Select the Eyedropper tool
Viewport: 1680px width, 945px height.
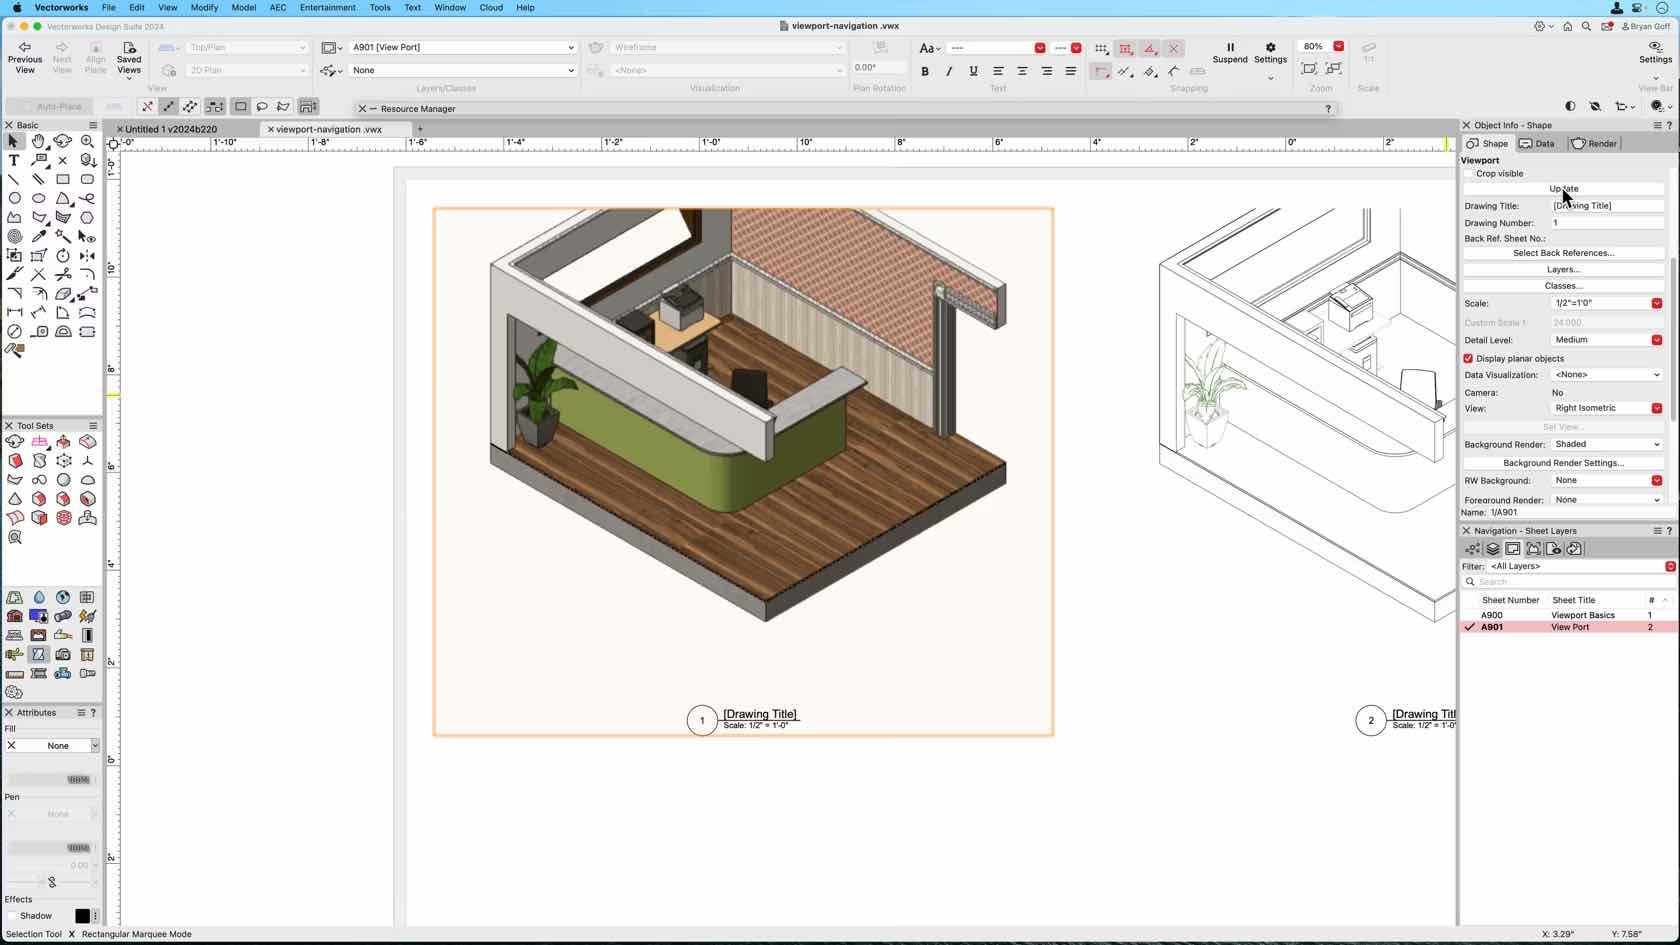coord(38,235)
